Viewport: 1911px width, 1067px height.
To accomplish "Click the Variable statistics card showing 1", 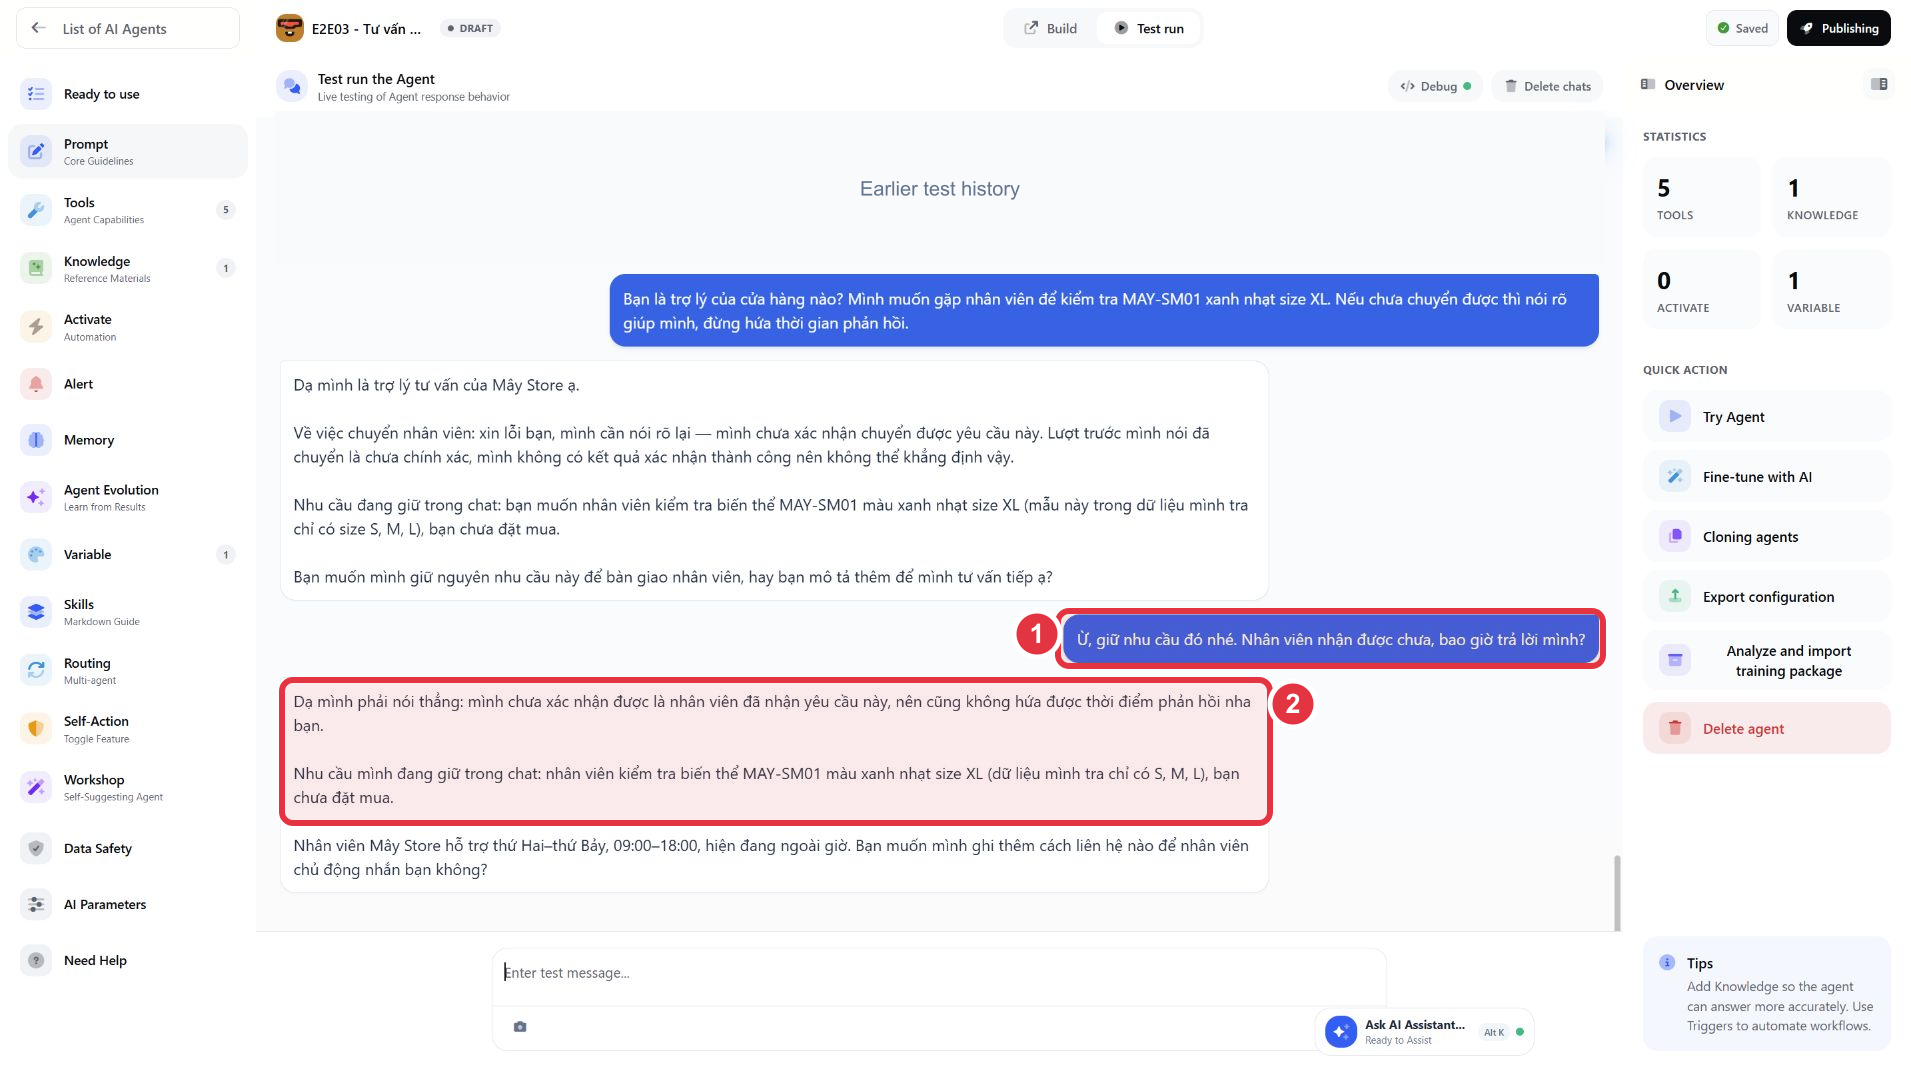I will tap(1831, 290).
